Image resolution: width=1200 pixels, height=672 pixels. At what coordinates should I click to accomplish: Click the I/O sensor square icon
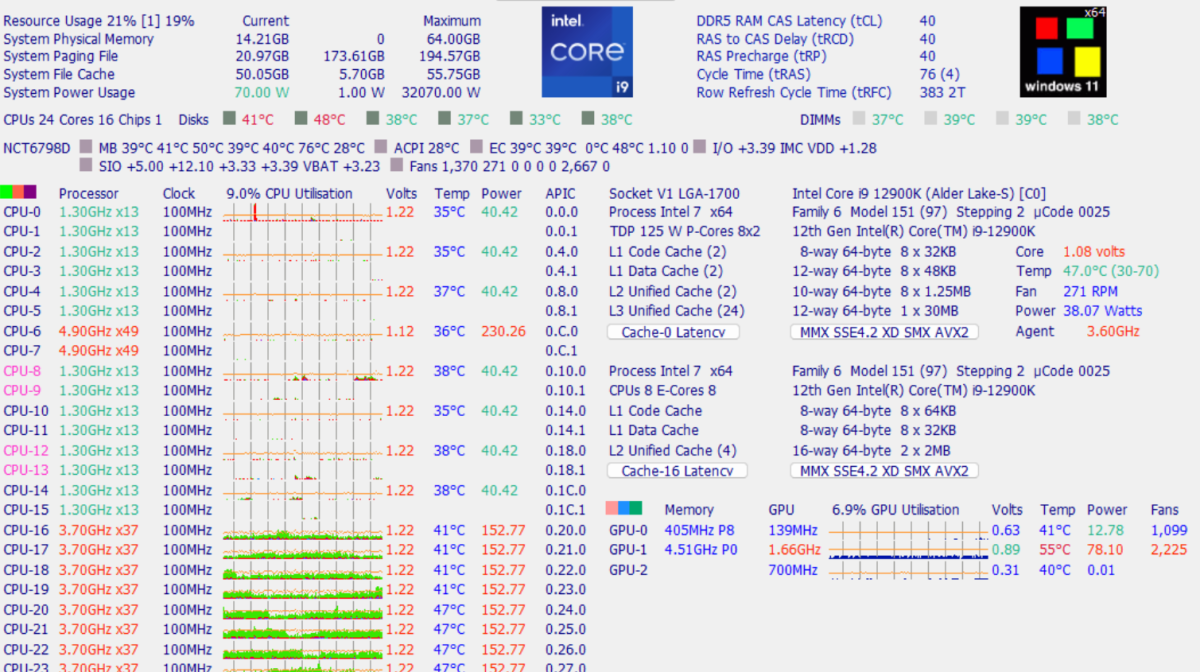(699, 148)
